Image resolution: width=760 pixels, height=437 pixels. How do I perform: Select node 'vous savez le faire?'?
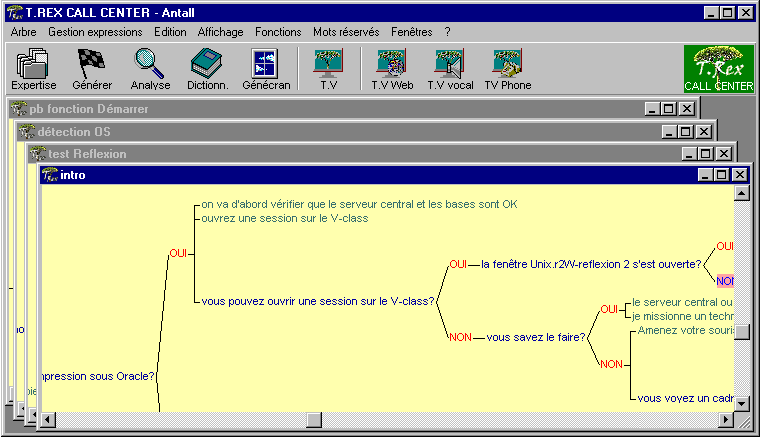point(536,338)
